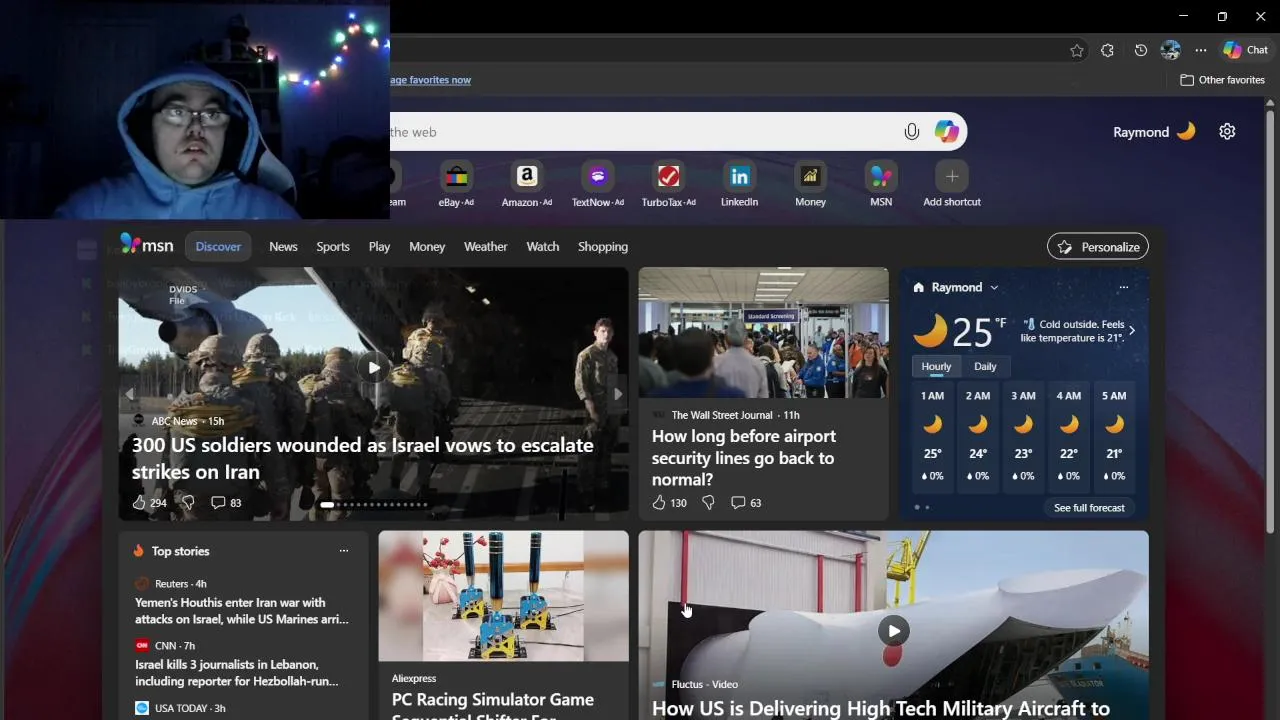Open weather card more options menu

1123,287
